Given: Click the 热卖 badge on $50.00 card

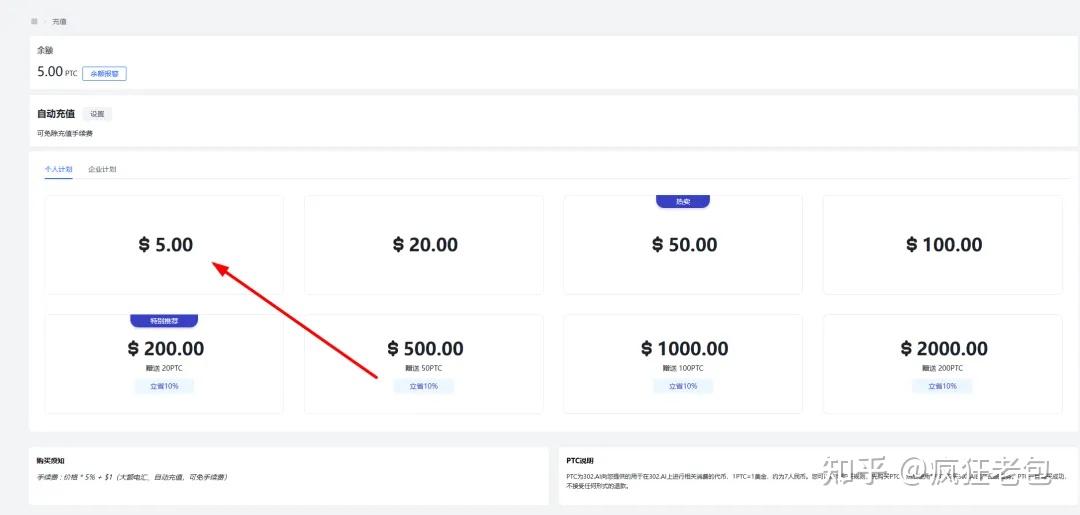Looking at the screenshot, I should point(683,201).
